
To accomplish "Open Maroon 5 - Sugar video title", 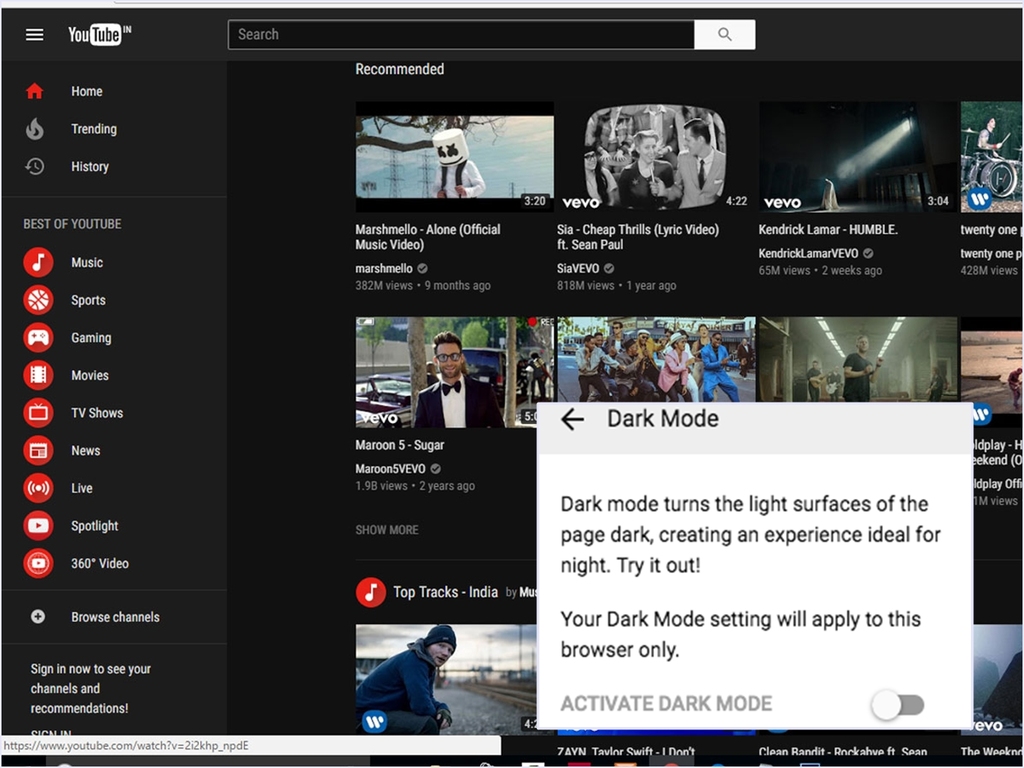I will [400, 445].
